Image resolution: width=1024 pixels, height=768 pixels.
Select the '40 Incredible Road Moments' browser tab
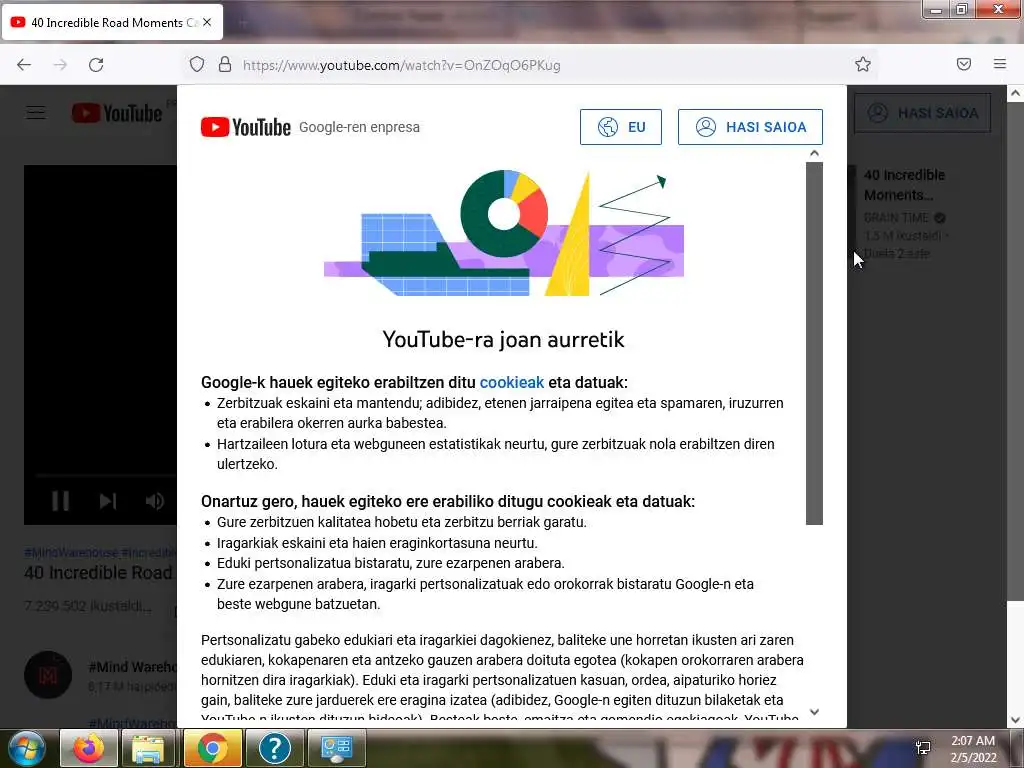[112, 22]
